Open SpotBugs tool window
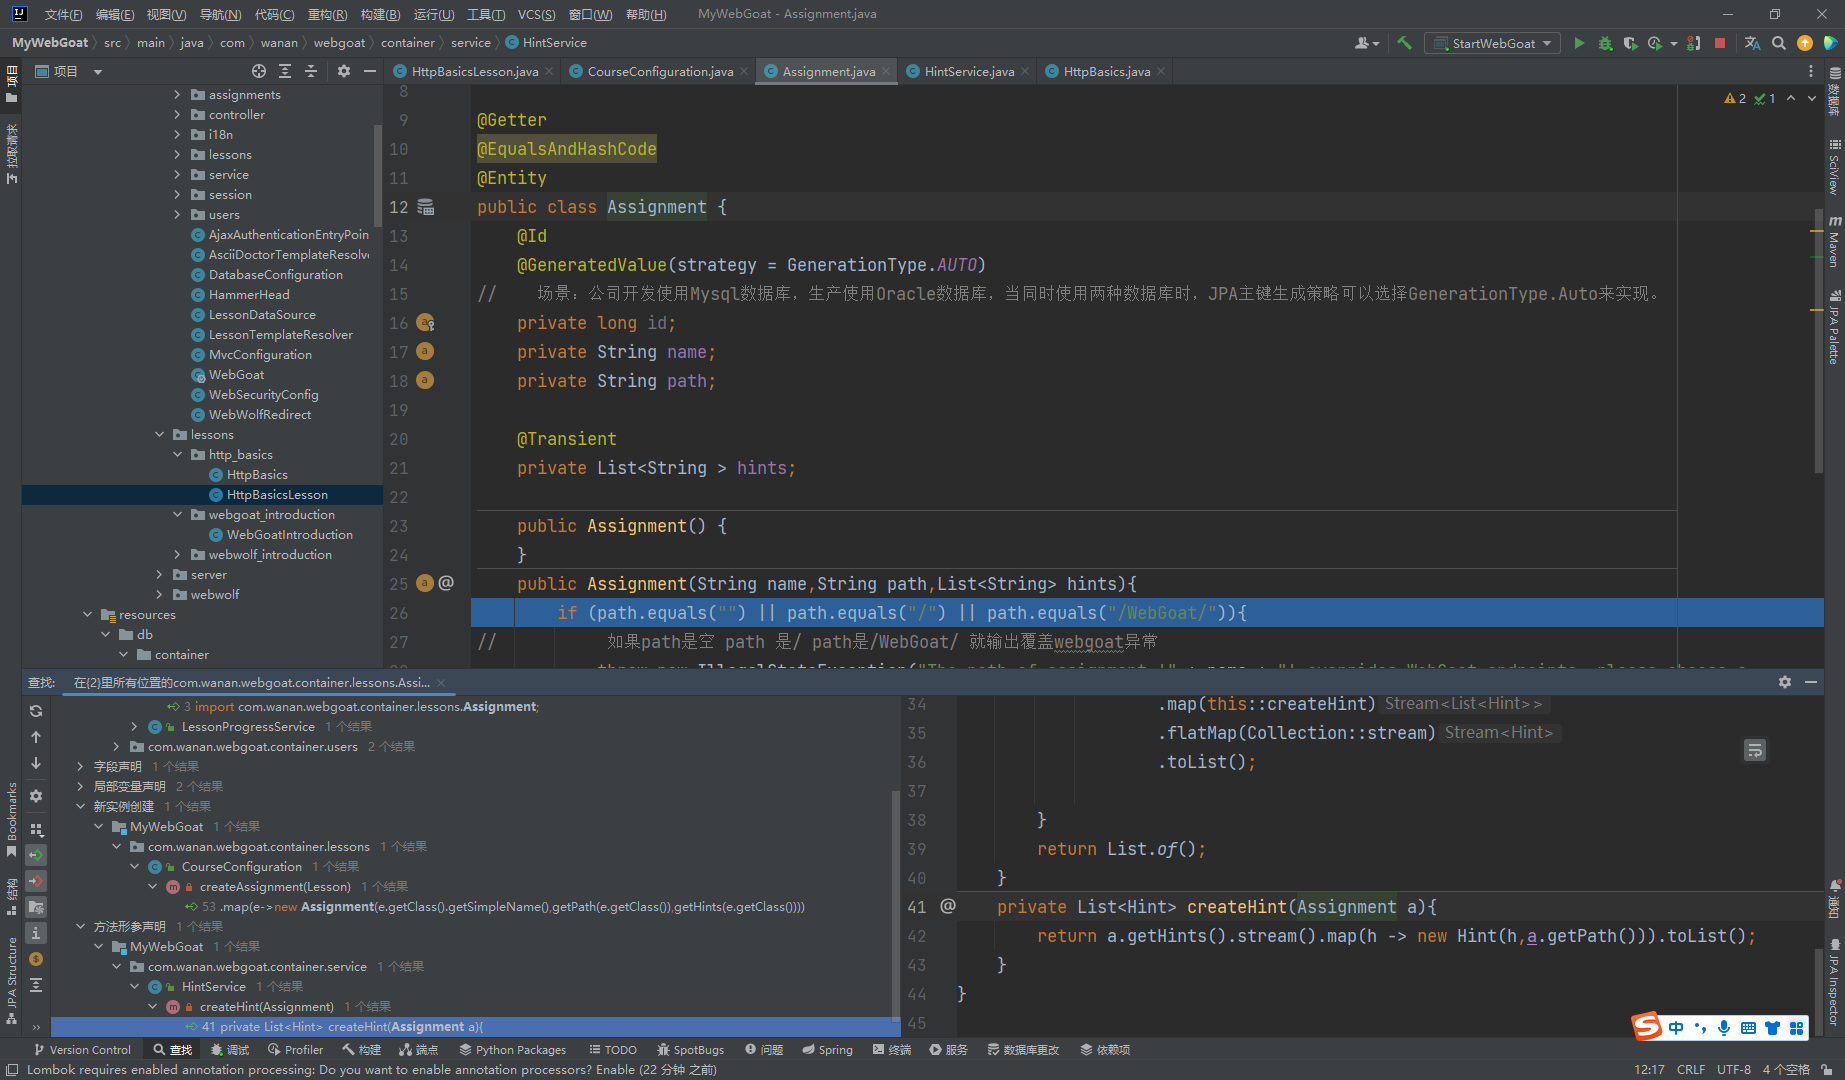1845x1080 pixels. click(690, 1050)
